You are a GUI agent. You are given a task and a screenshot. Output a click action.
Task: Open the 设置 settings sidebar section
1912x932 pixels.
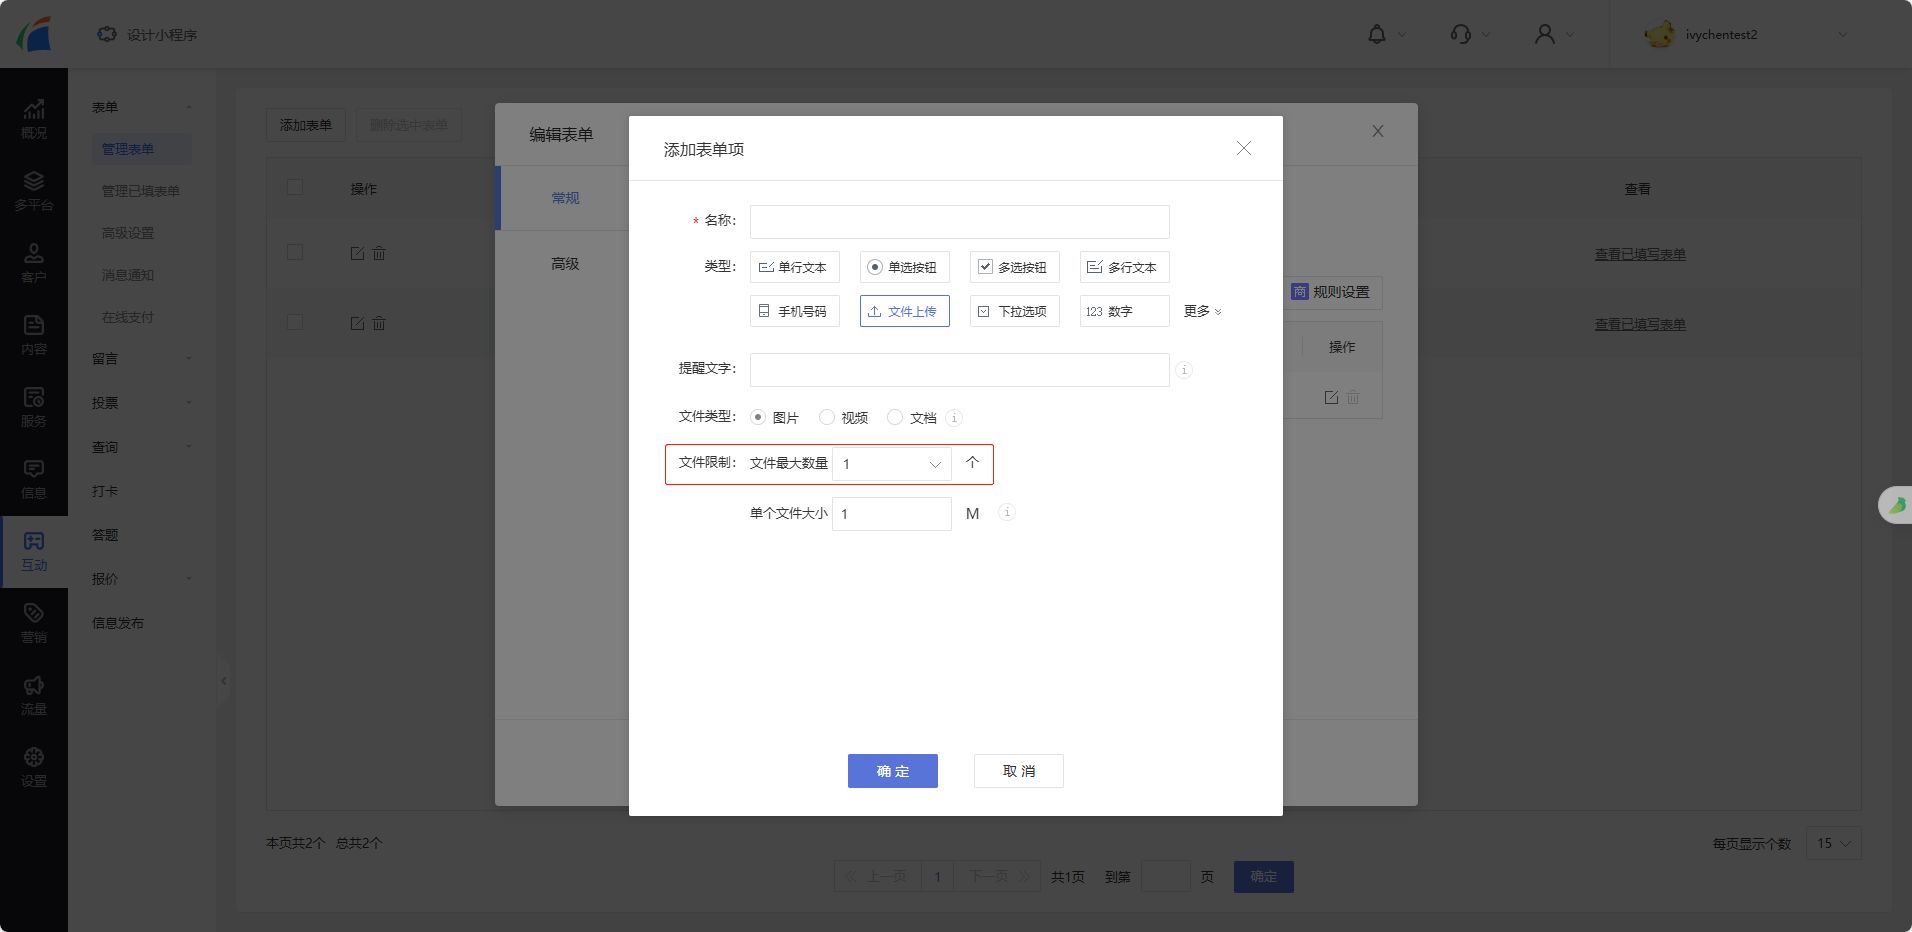[34, 767]
